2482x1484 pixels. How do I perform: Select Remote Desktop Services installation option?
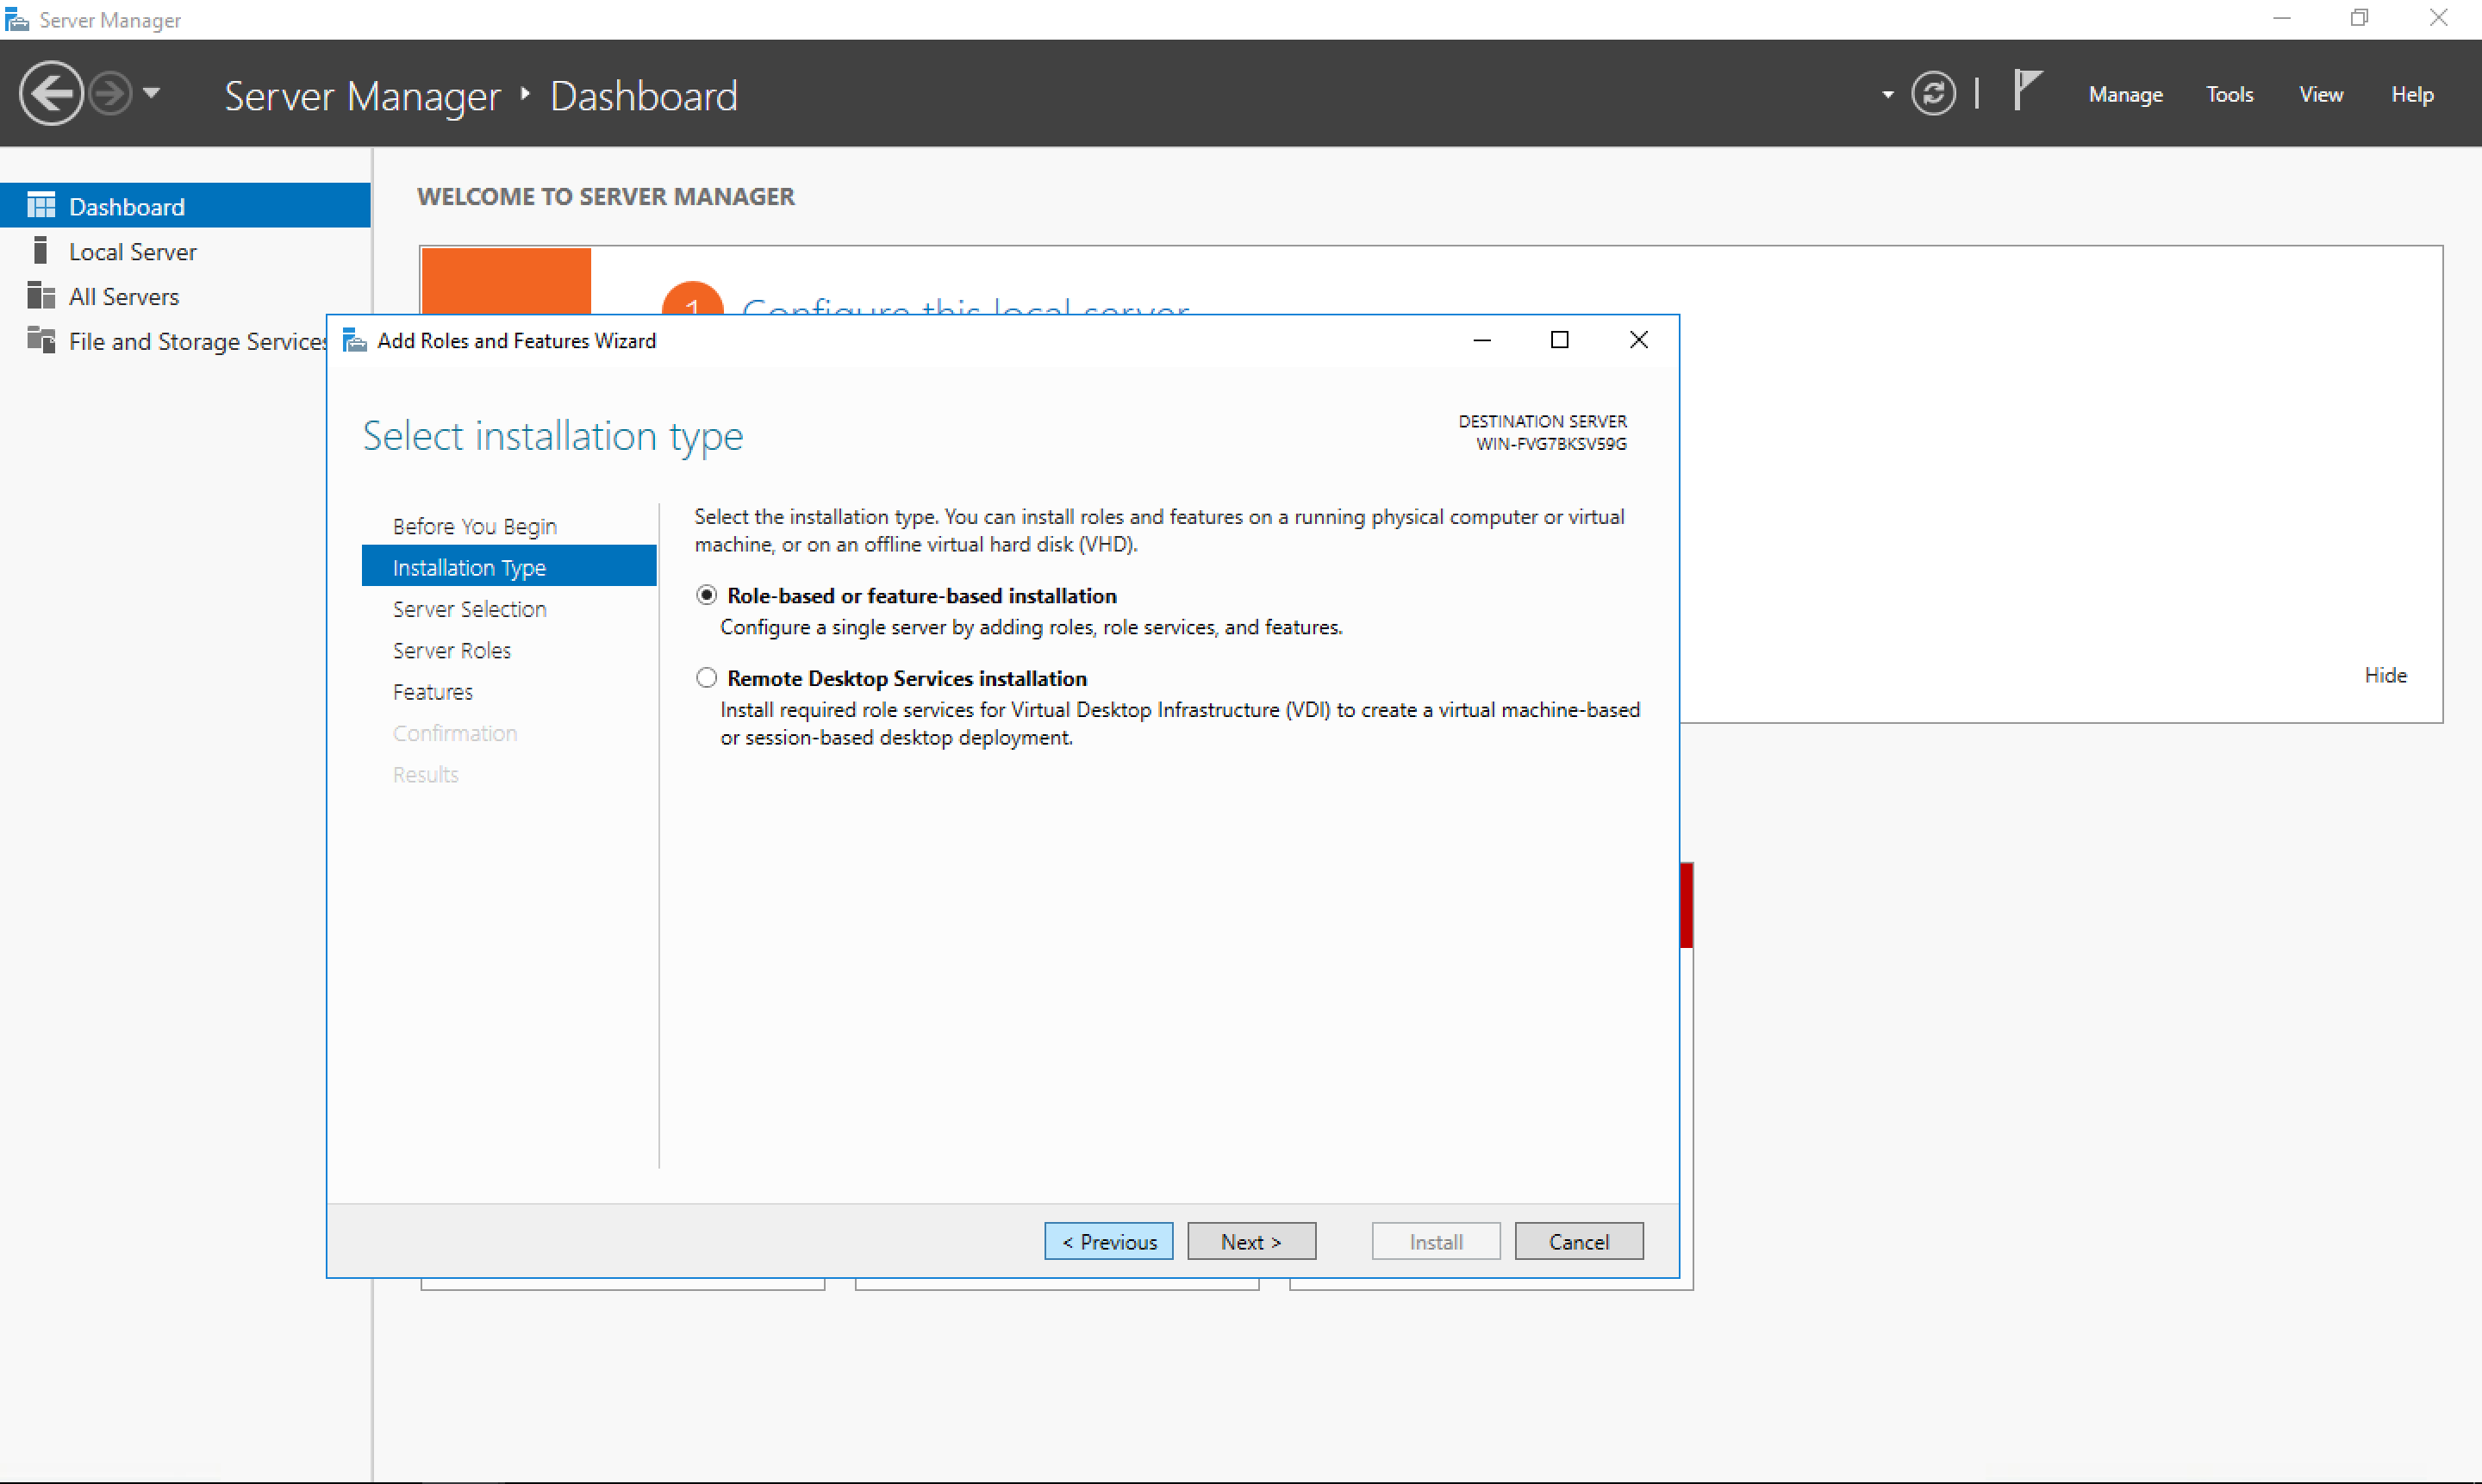(707, 678)
